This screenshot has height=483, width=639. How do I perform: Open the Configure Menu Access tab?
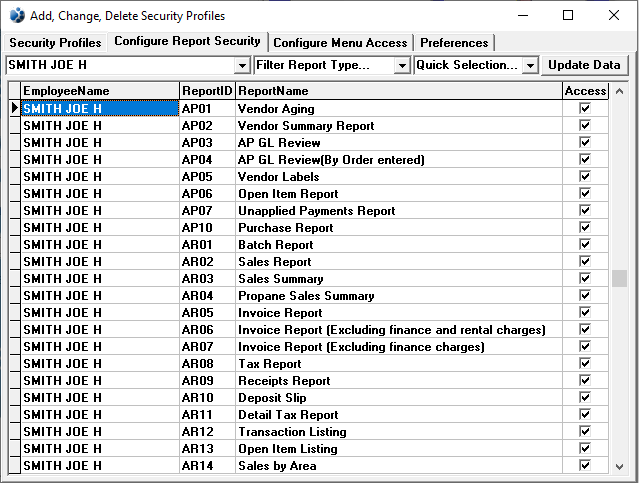340,43
